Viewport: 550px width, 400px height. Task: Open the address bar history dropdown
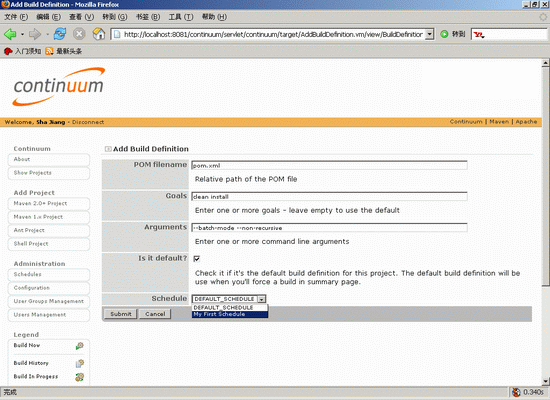click(x=429, y=34)
